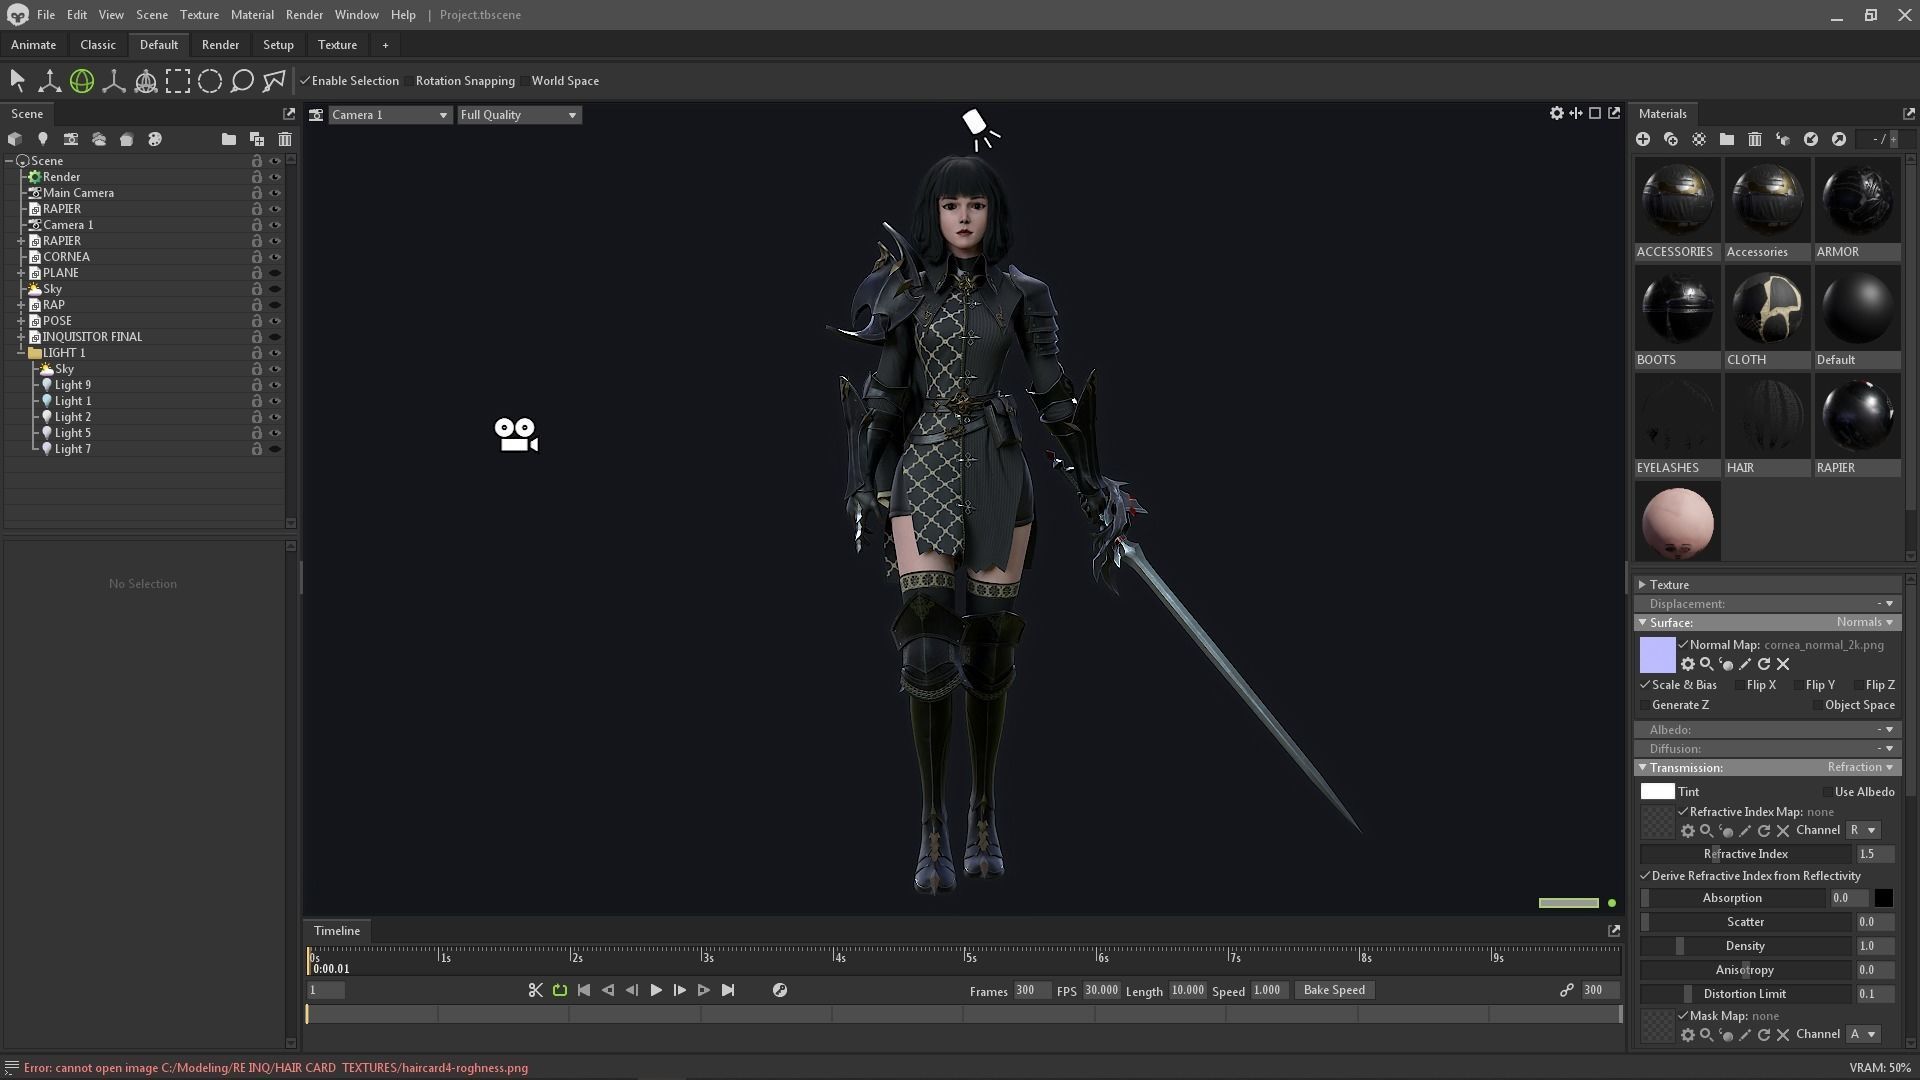
Task: Select the arrow selection tool
Action: [x=17, y=81]
